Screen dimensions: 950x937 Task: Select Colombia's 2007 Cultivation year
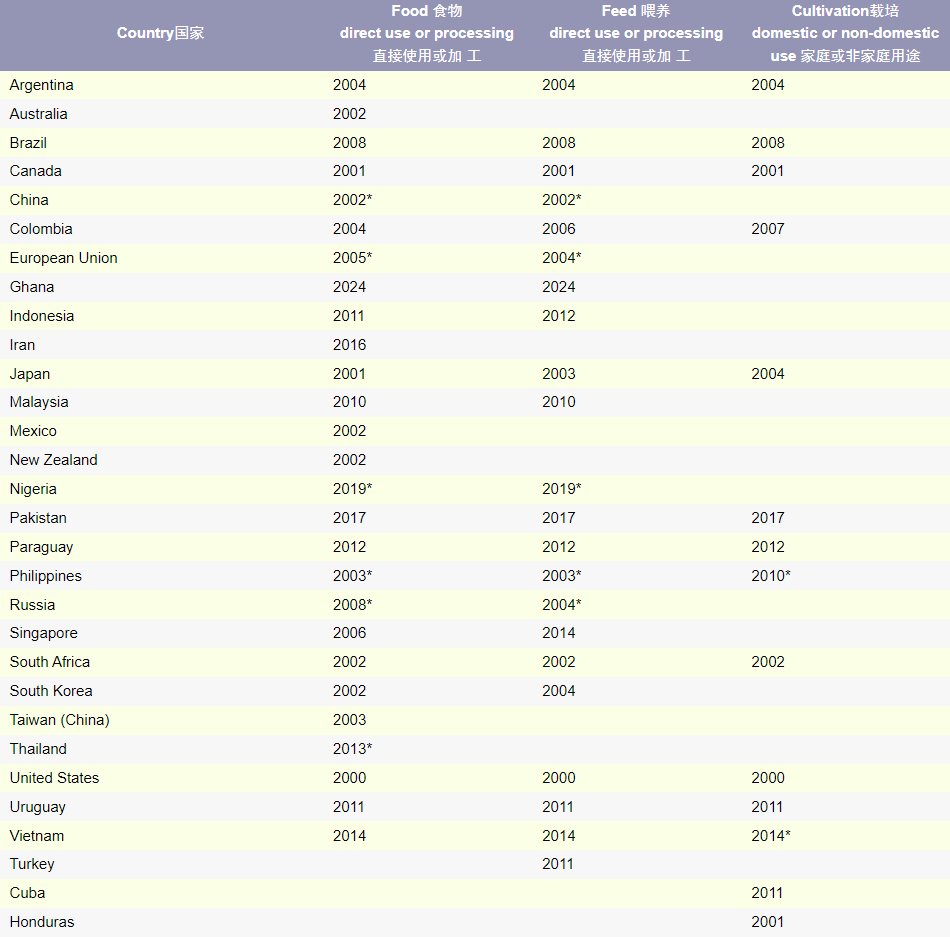768,229
